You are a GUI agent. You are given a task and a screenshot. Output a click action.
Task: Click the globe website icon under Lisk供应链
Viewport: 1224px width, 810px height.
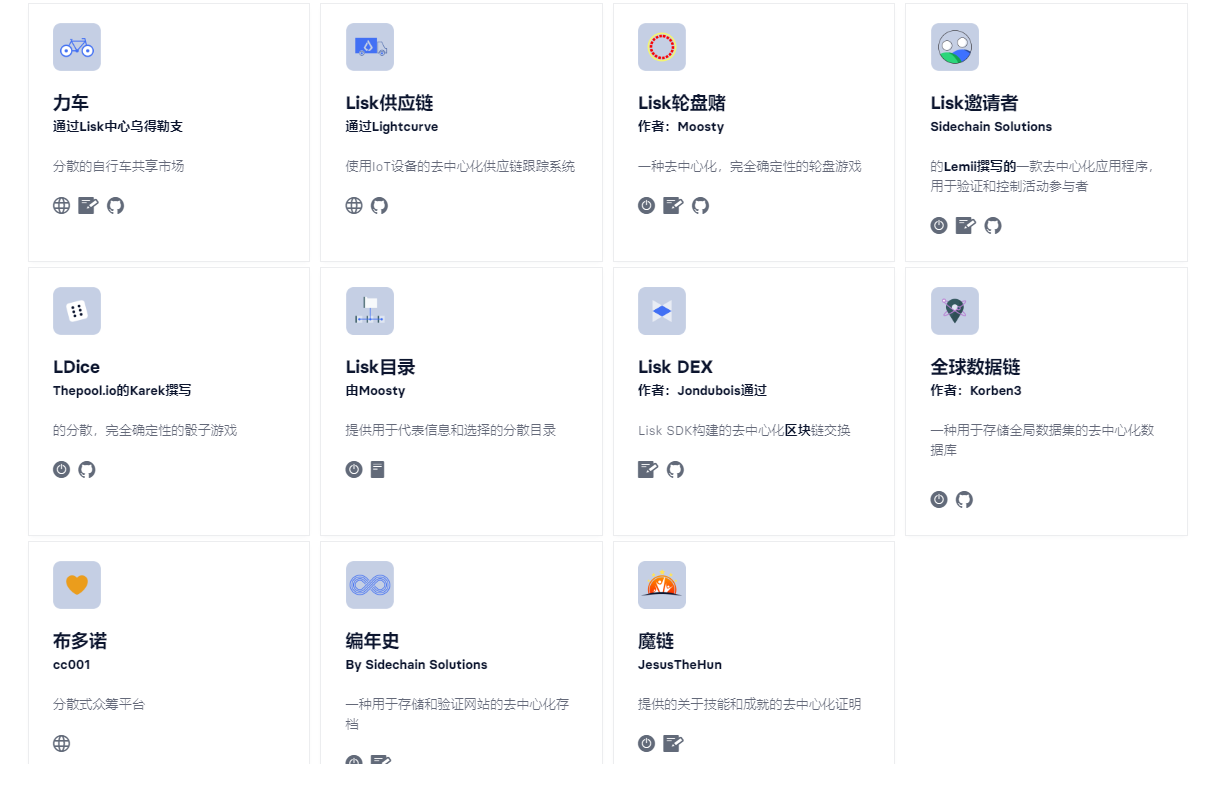click(x=354, y=206)
